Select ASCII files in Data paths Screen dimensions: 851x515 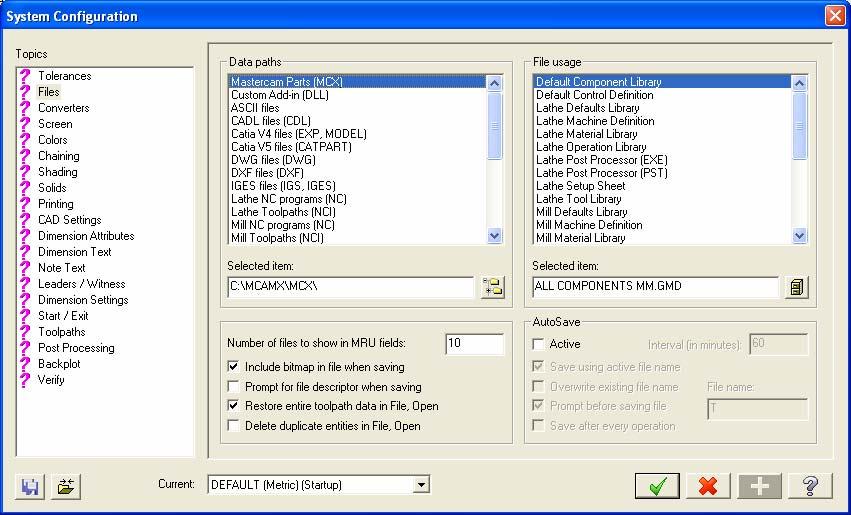coord(358,108)
